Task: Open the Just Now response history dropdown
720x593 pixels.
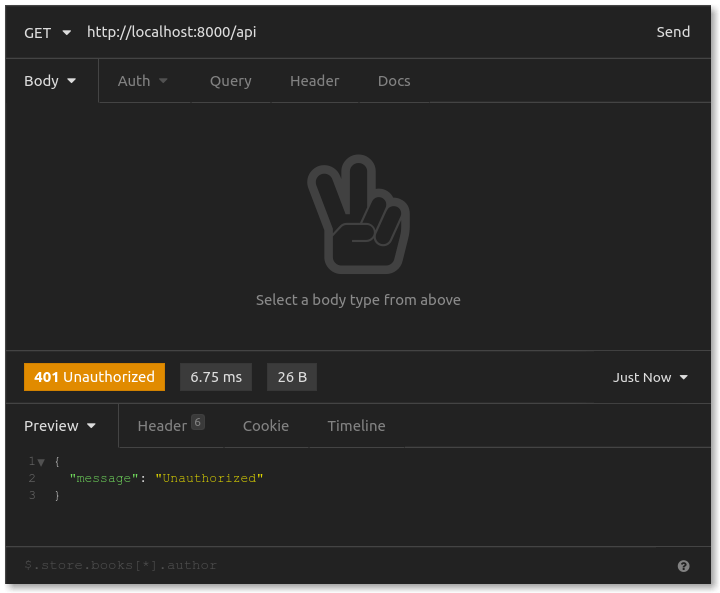Action: point(650,377)
